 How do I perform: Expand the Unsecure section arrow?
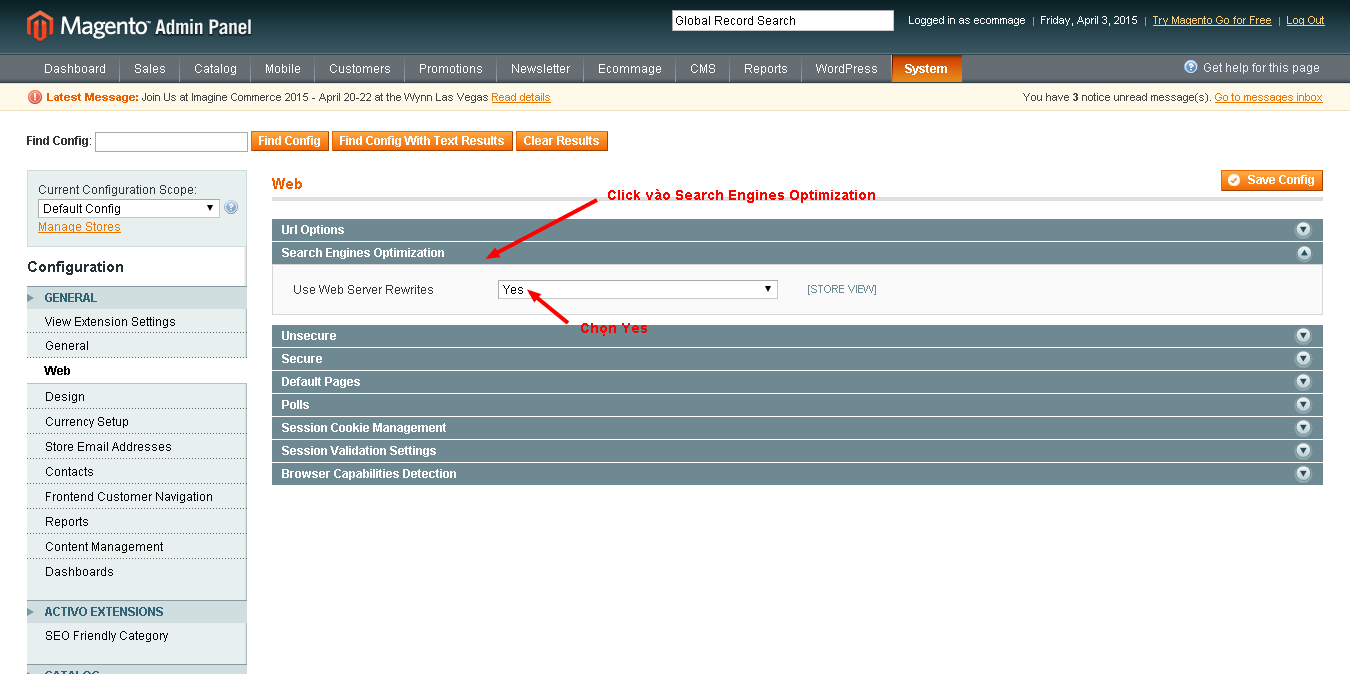(1303, 336)
